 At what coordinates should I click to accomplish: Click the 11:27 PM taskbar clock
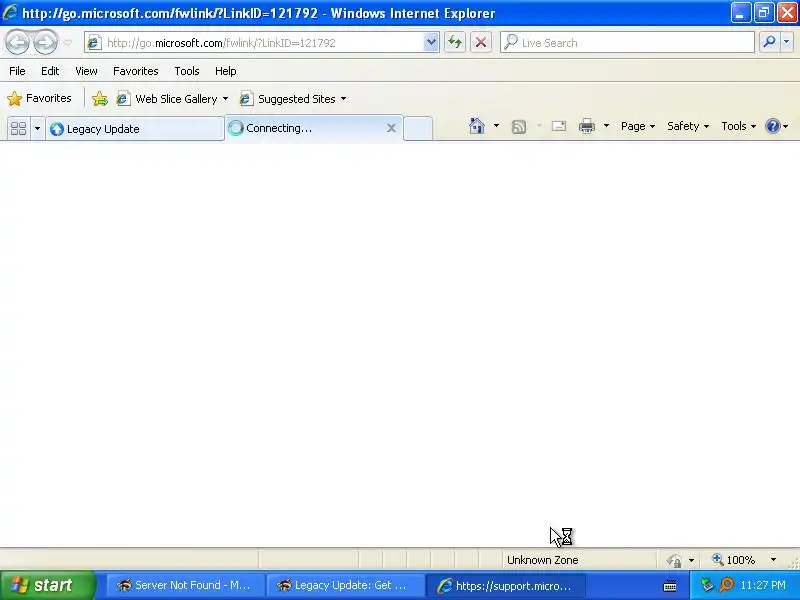[x=763, y=585]
